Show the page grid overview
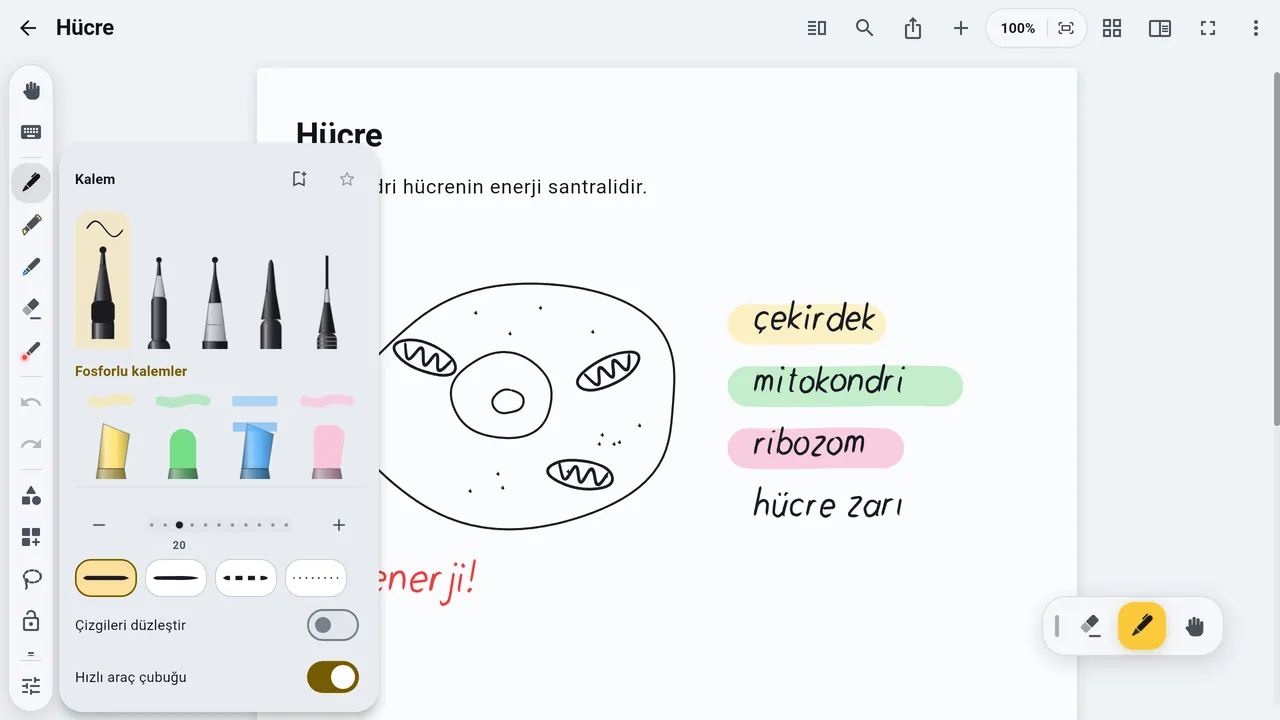This screenshot has width=1280, height=720. [x=1112, y=28]
